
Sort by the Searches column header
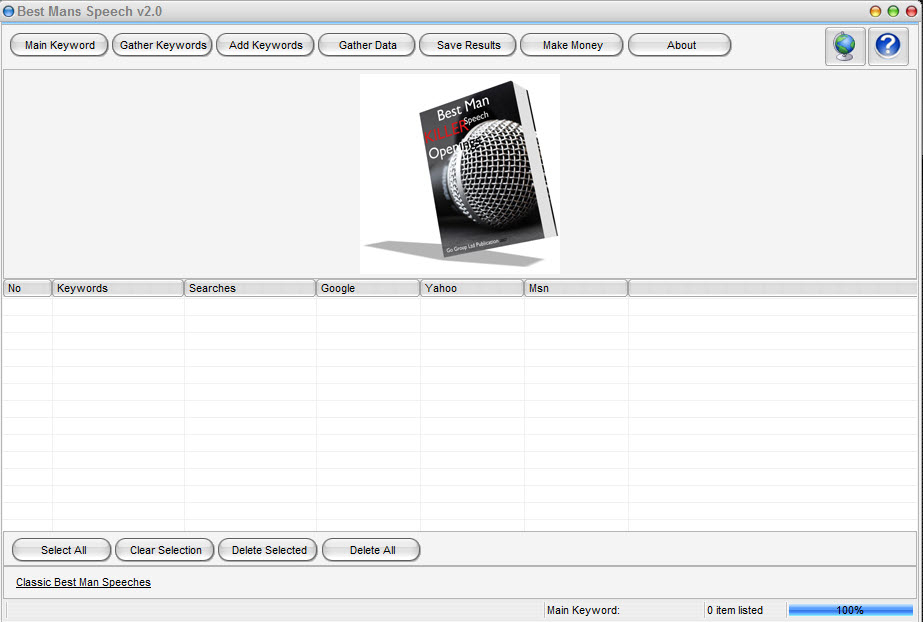point(250,288)
